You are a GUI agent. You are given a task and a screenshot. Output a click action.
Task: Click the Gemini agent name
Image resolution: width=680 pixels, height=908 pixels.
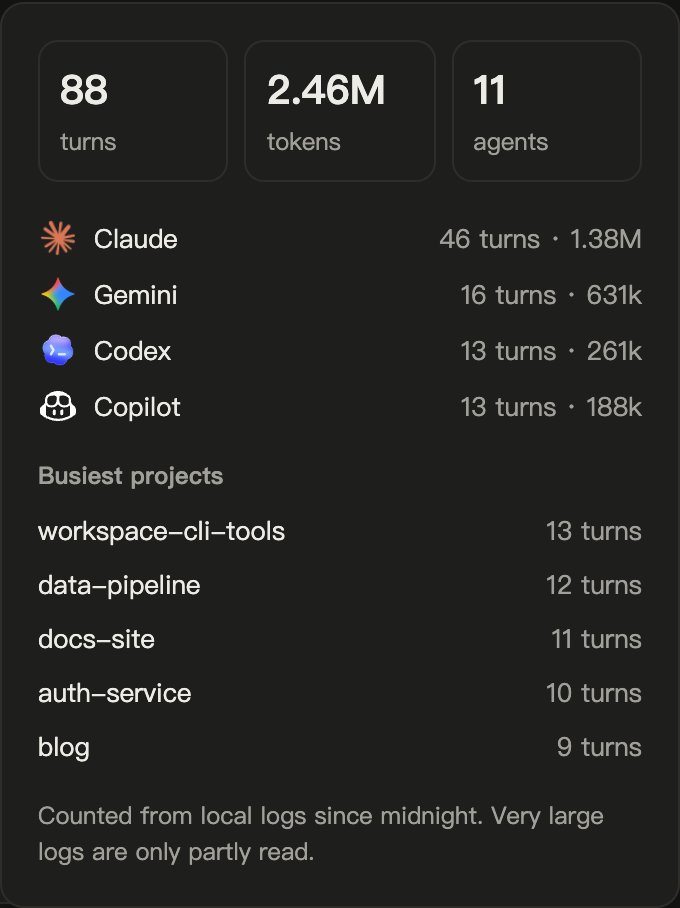(136, 295)
